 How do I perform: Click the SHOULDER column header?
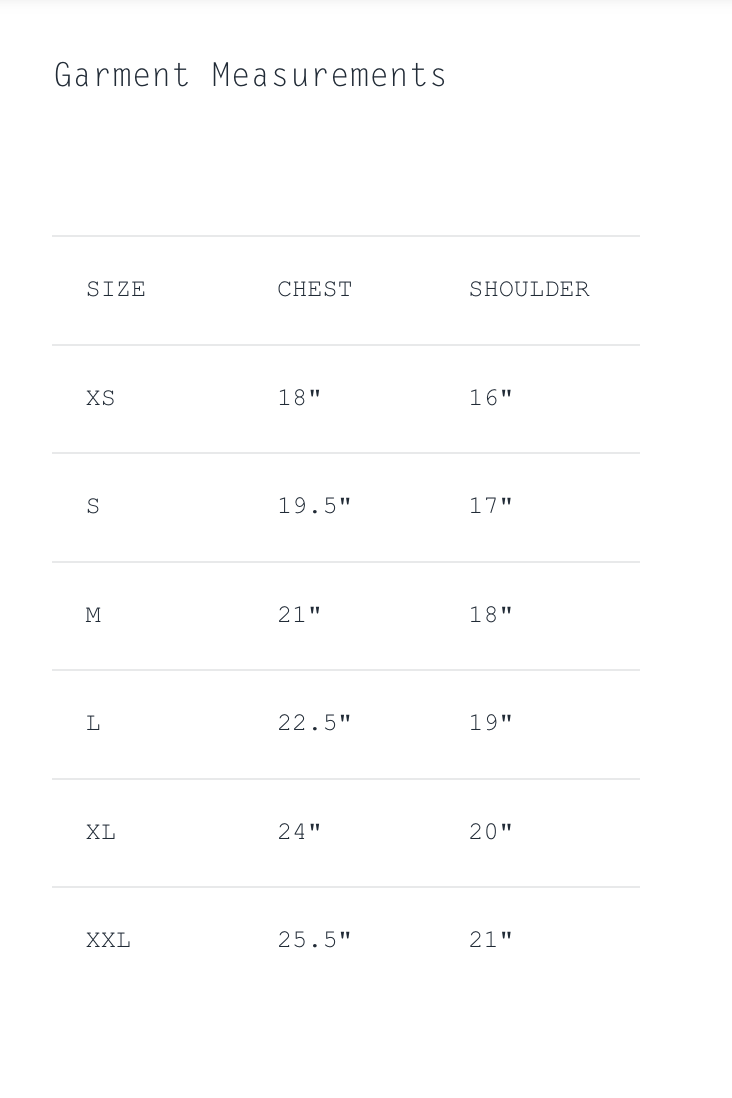529,289
